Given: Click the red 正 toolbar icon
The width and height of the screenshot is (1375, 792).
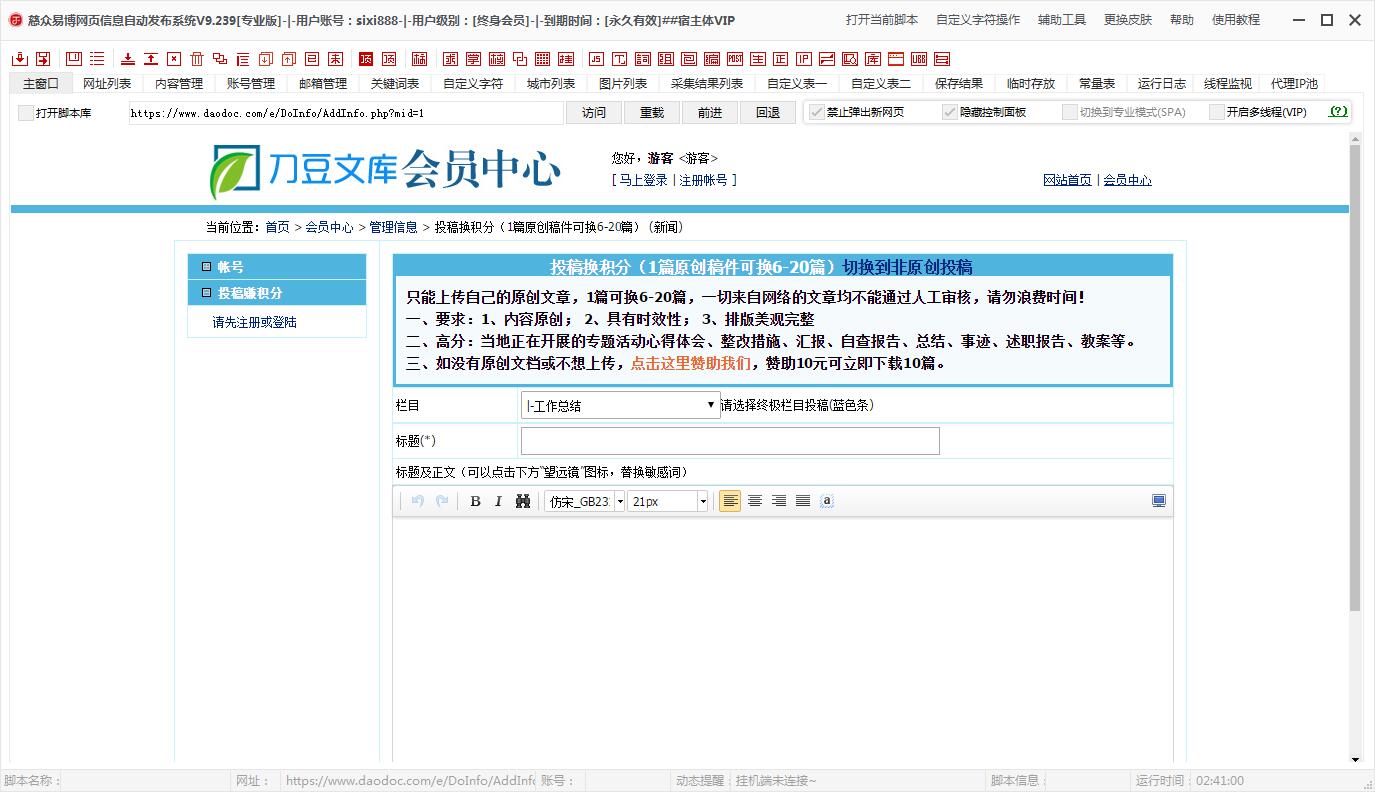Looking at the screenshot, I should point(781,59).
